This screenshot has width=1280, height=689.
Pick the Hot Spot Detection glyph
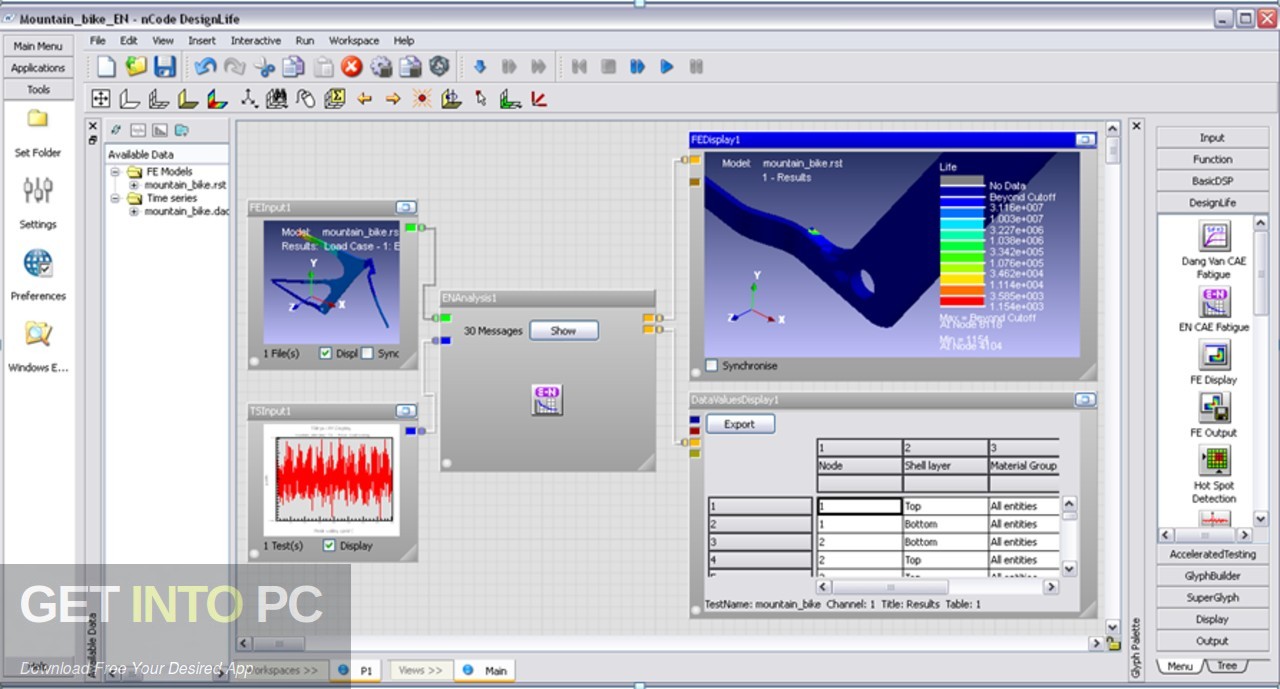tap(1214, 461)
